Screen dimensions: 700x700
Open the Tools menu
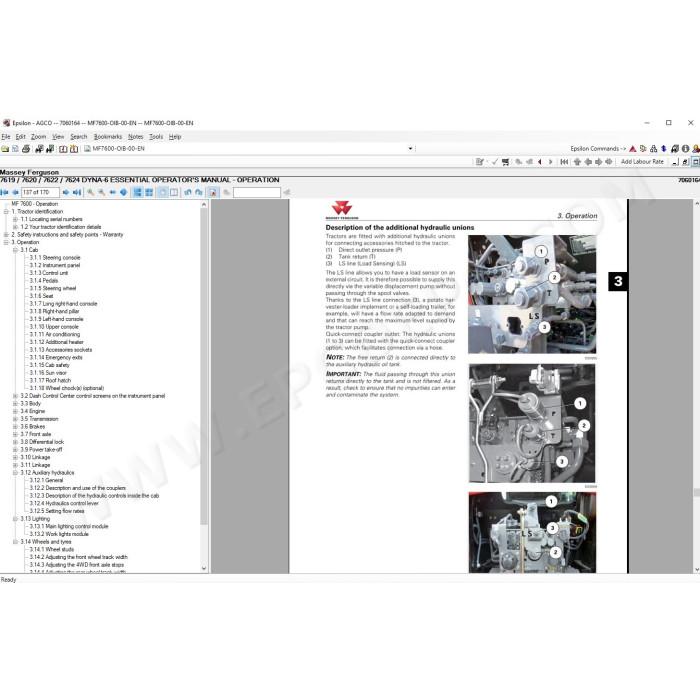tap(156, 137)
